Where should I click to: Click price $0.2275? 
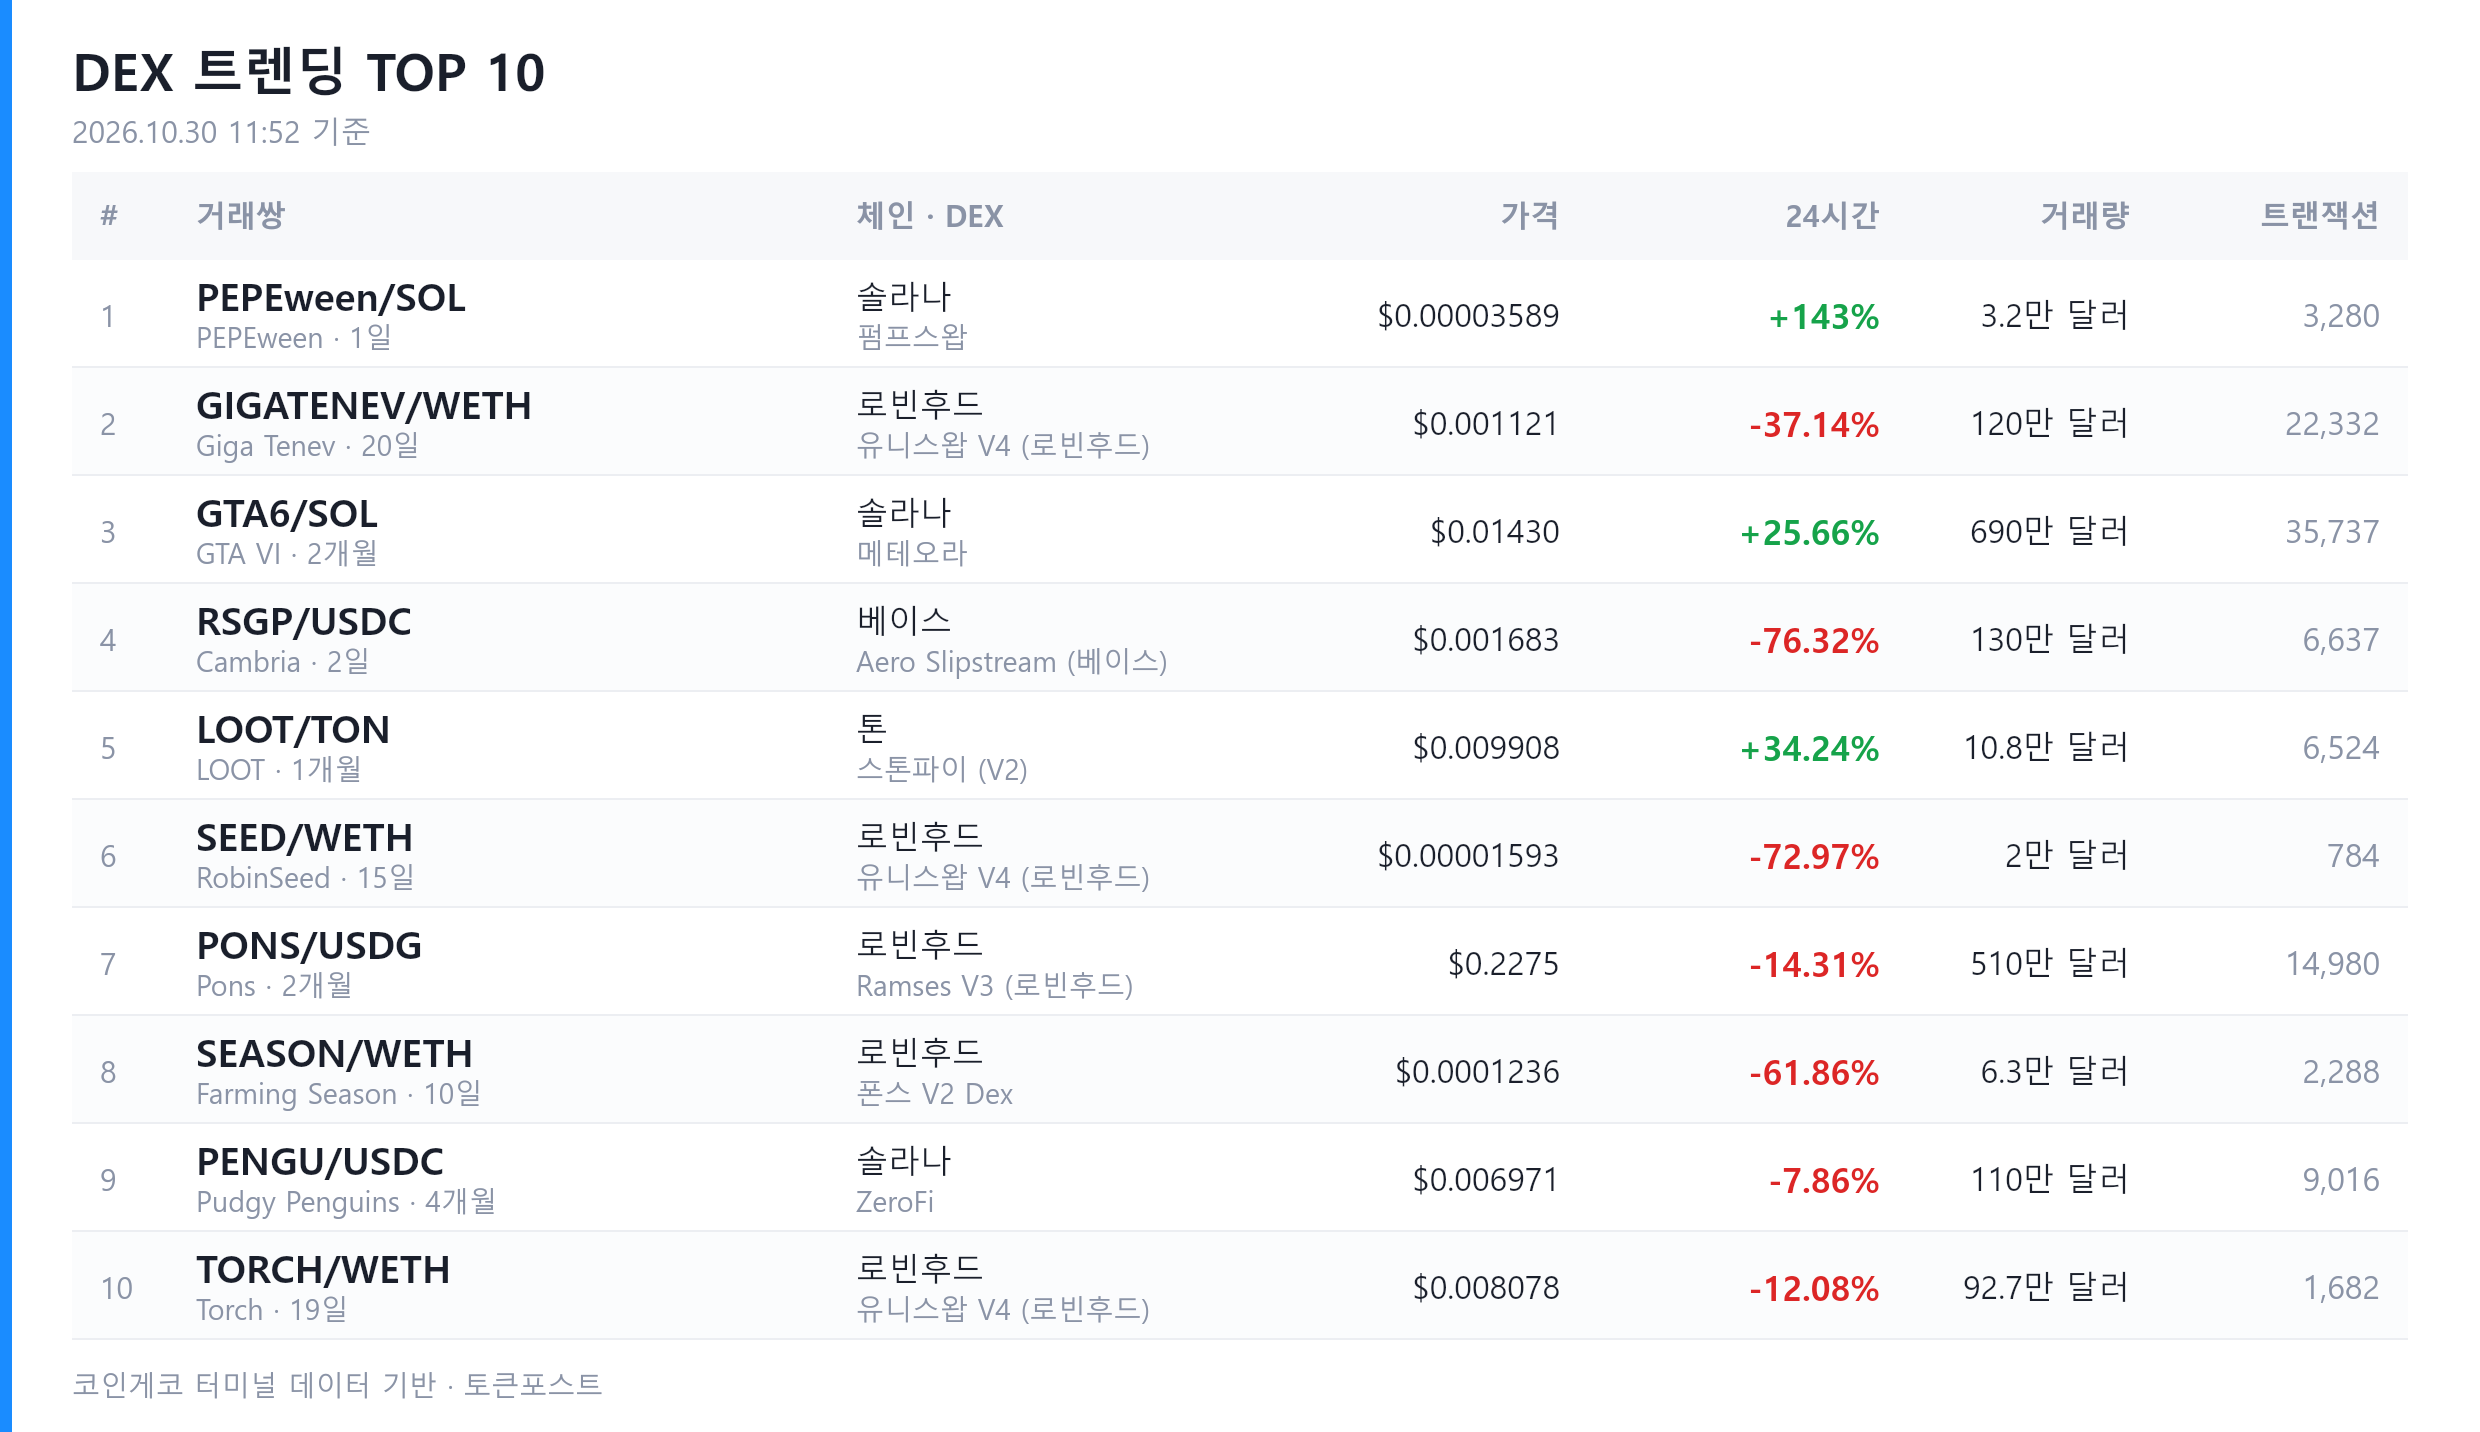(x=1504, y=964)
